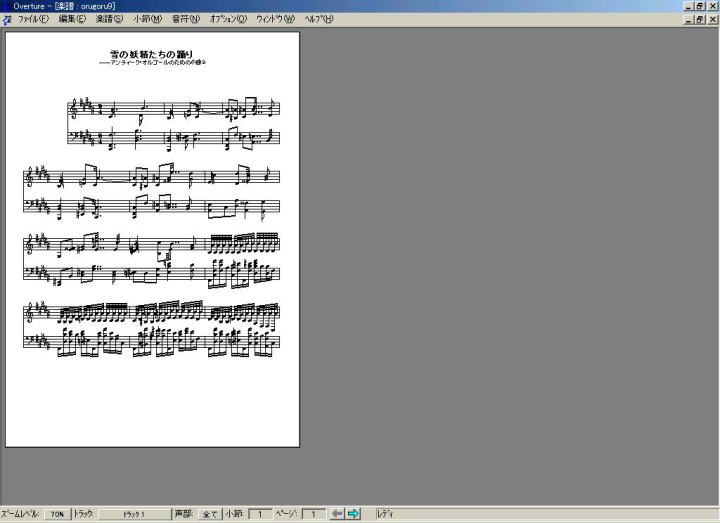
Task: Click the ページ page number field
Action: tap(314, 514)
